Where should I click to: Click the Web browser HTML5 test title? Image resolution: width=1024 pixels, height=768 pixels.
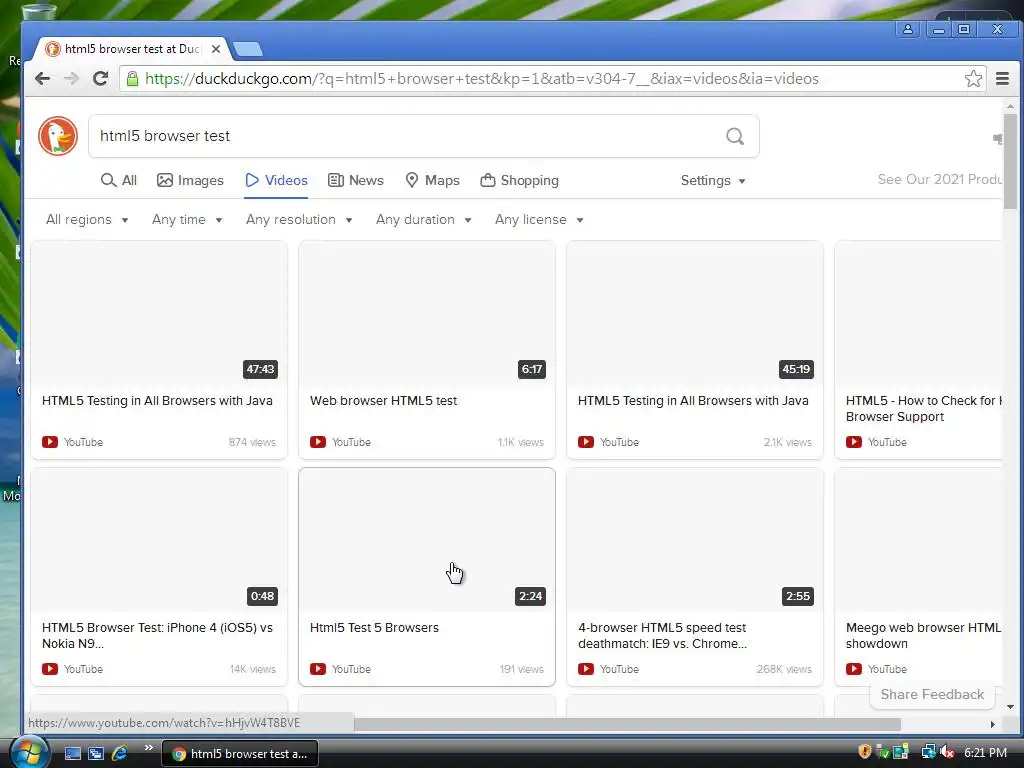coord(383,401)
